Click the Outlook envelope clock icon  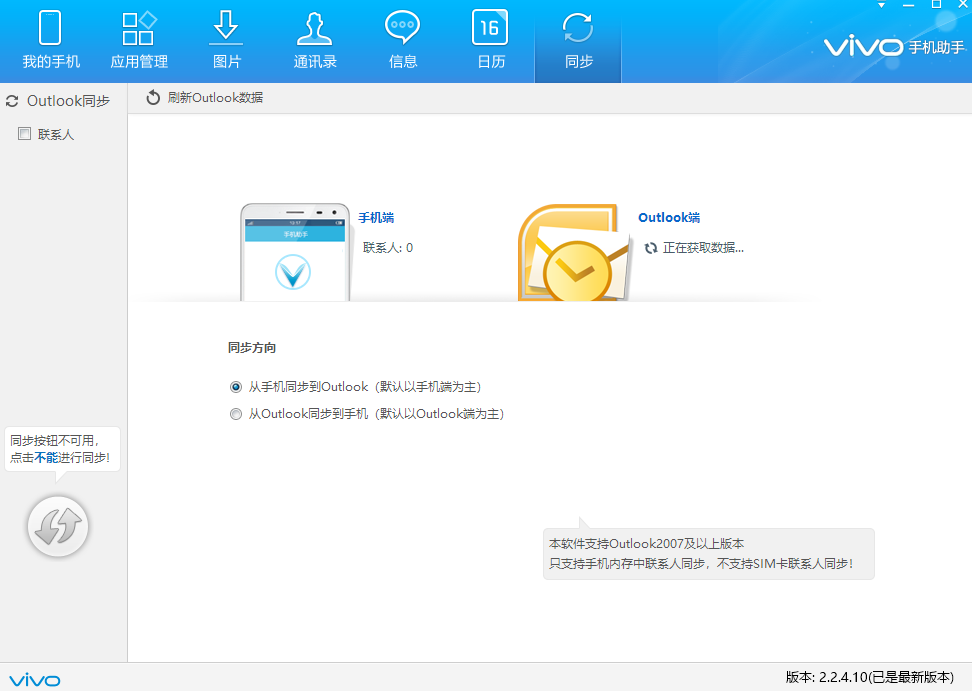pyautogui.click(x=575, y=252)
